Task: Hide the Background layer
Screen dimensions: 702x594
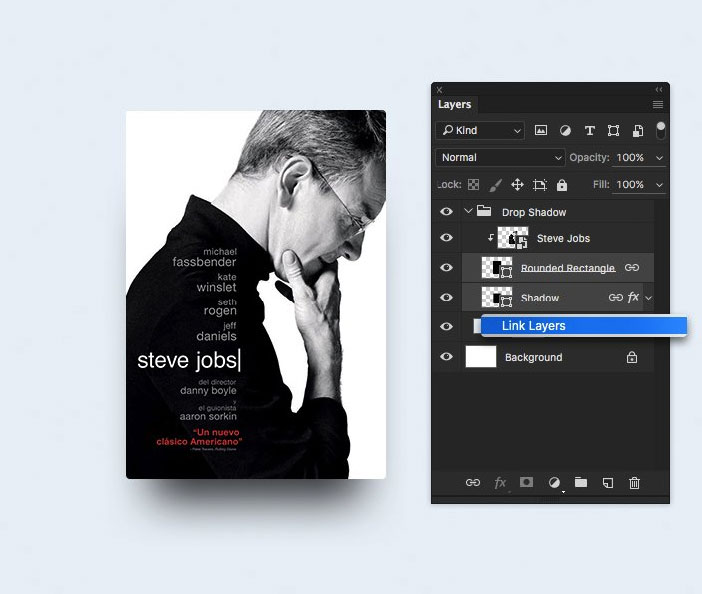Action: [446, 357]
